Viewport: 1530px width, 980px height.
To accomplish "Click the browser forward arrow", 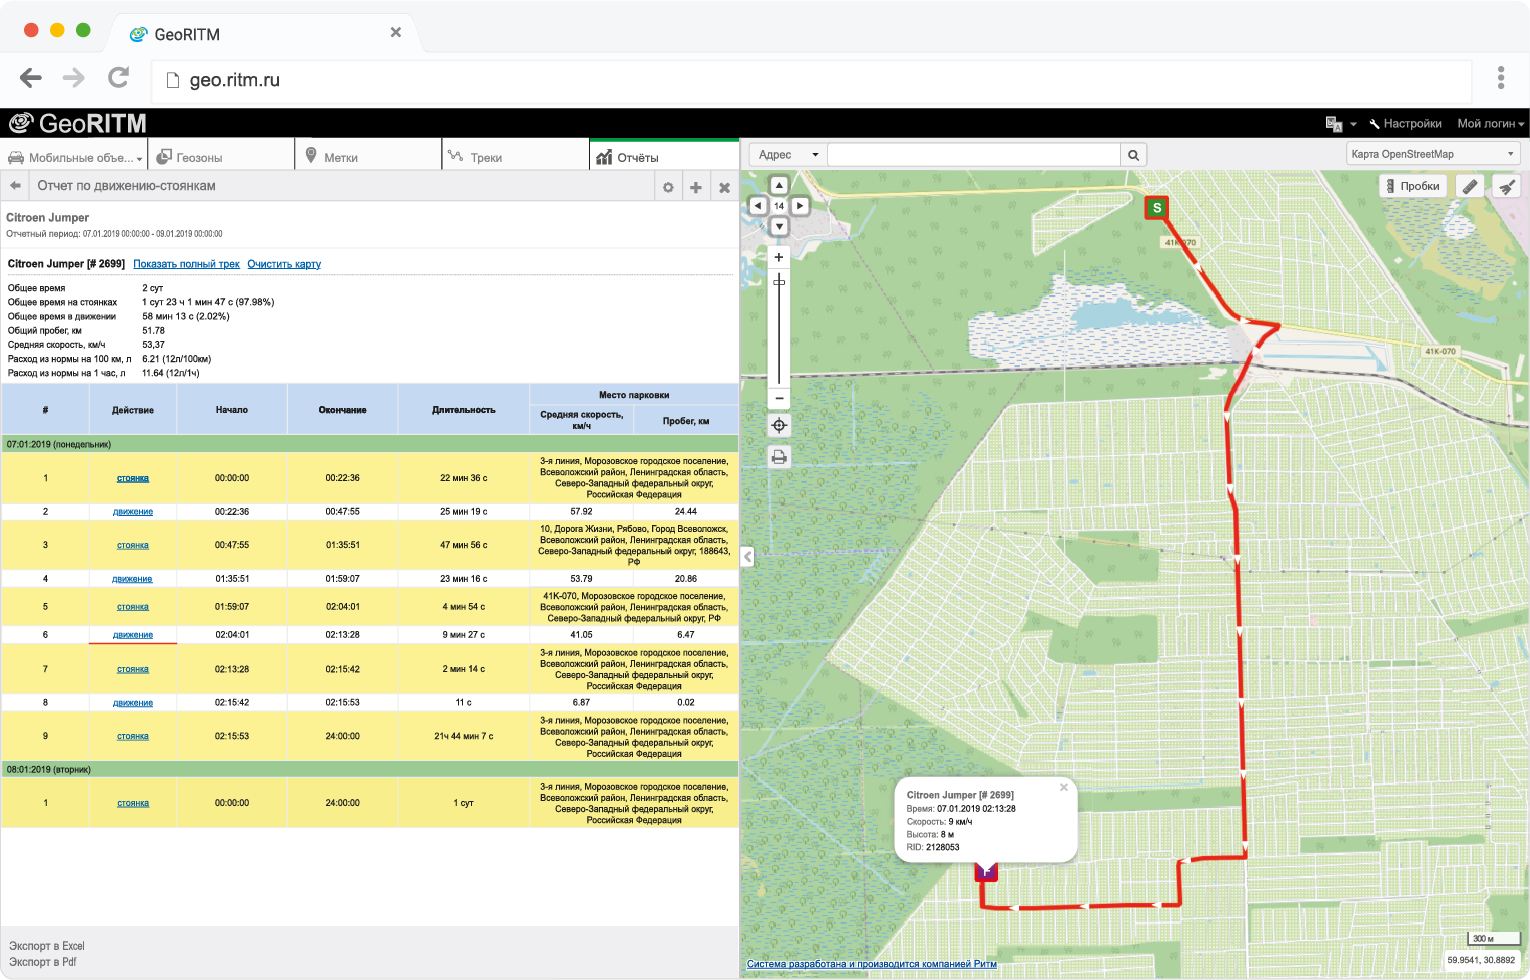I will tap(74, 78).
